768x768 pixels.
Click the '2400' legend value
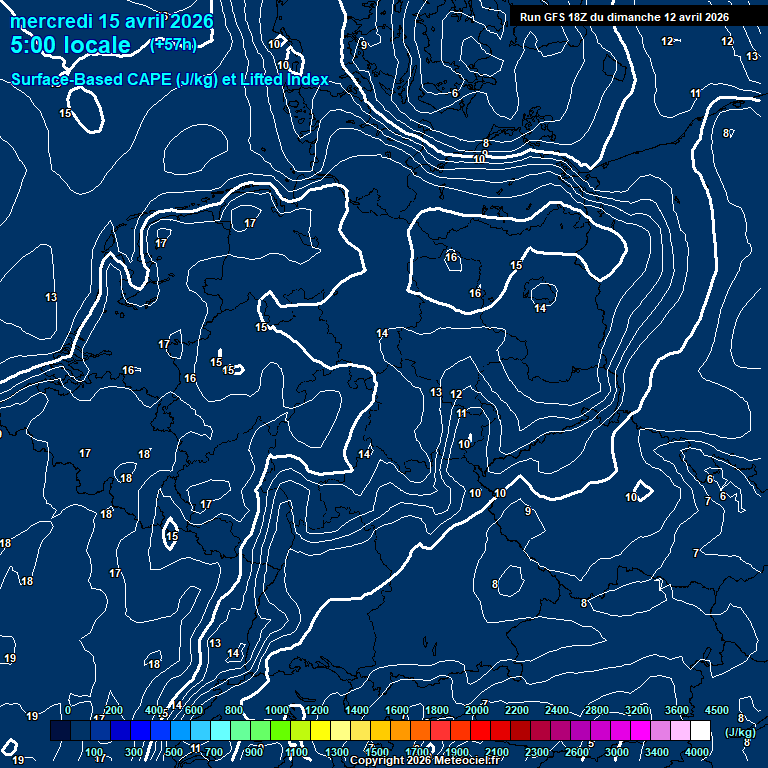pyautogui.click(x=557, y=710)
